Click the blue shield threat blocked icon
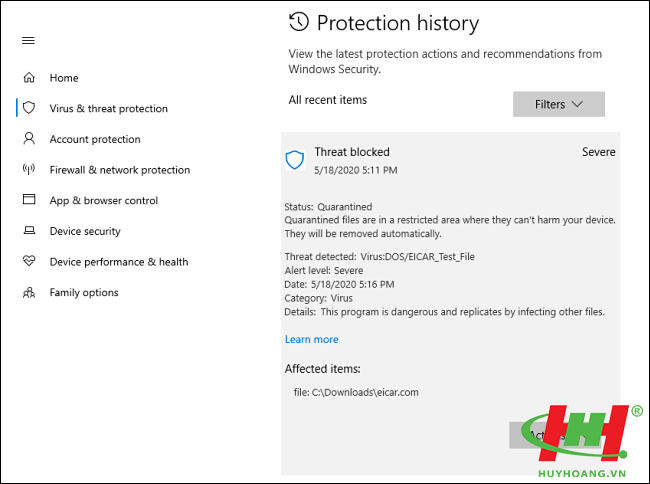The height and width of the screenshot is (484, 650). (295, 160)
